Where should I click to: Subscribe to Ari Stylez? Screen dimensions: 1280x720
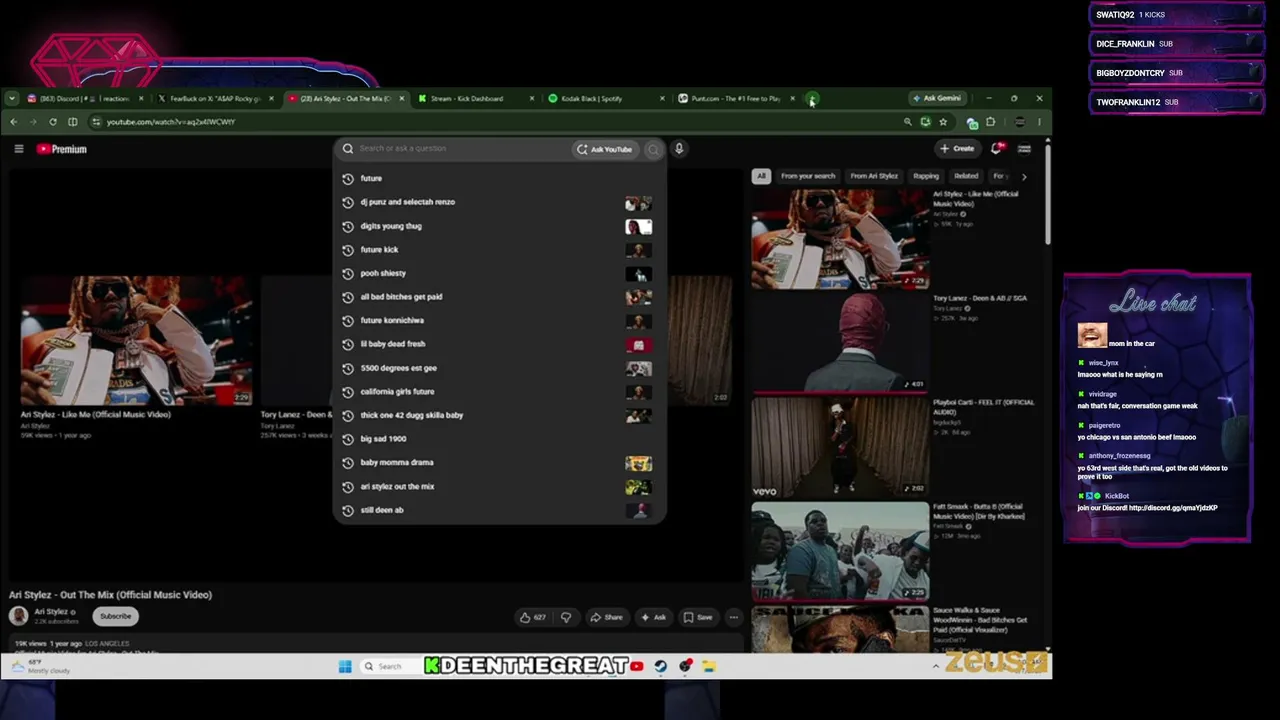[x=115, y=616]
